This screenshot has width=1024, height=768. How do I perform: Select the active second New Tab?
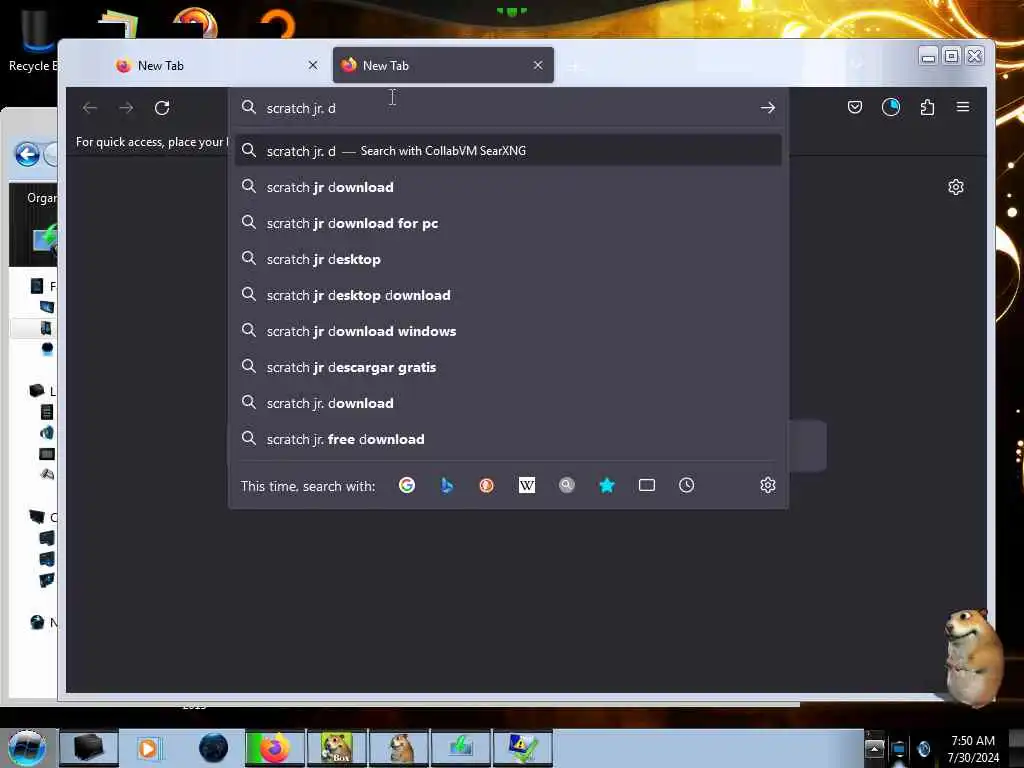point(443,65)
